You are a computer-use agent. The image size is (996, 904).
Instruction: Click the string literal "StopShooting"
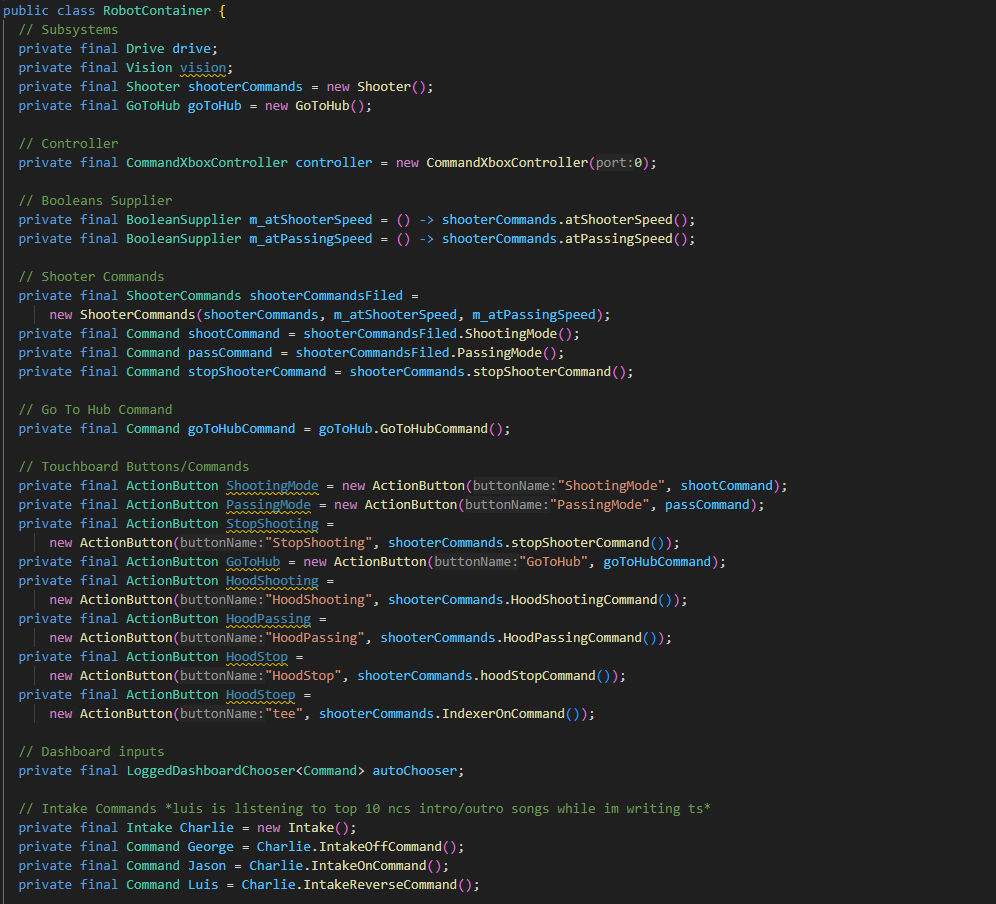318,543
